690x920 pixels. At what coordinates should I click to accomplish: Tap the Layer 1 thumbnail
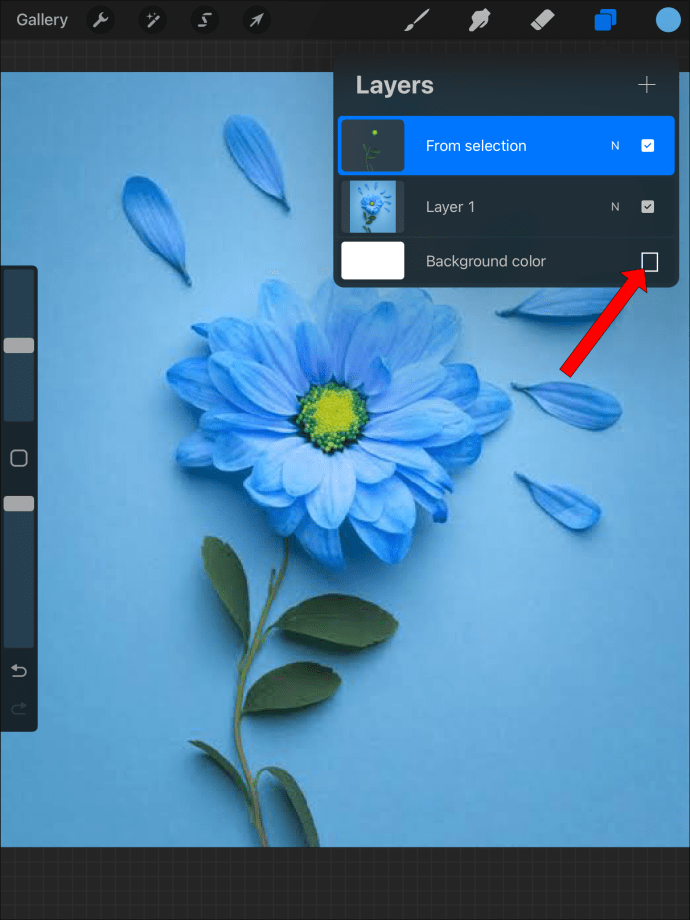click(x=373, y=207)
